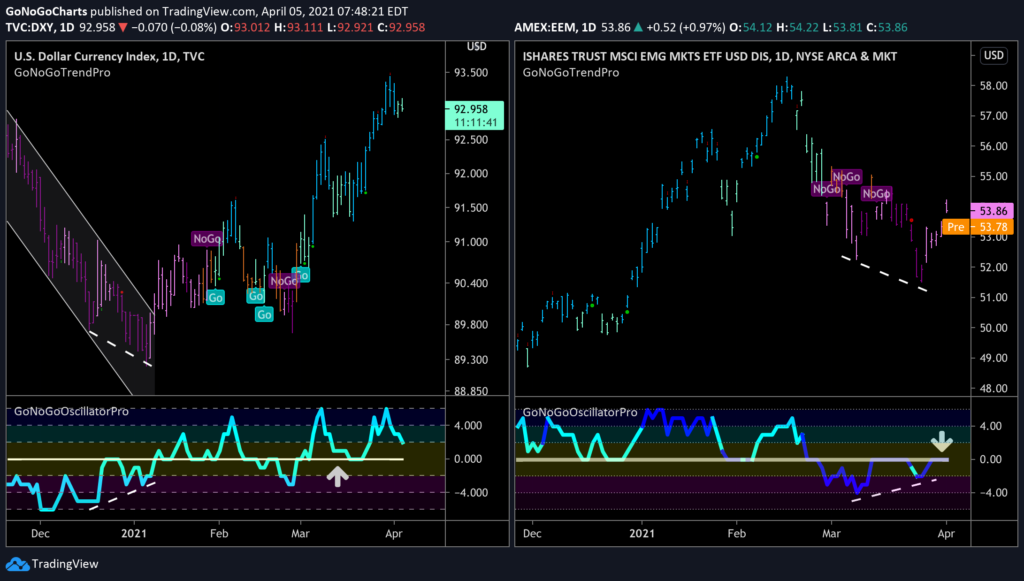Click the Feb date on DXY time axis

click(x=219, y=533)
